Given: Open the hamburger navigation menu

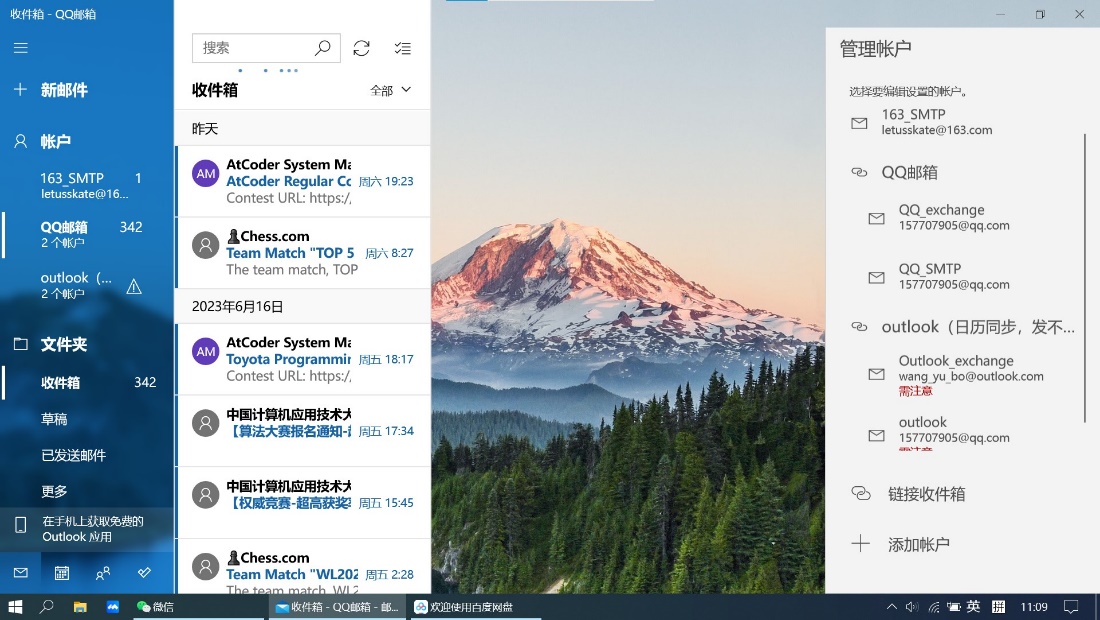Looking at the screenshot, I should [21, 48].
